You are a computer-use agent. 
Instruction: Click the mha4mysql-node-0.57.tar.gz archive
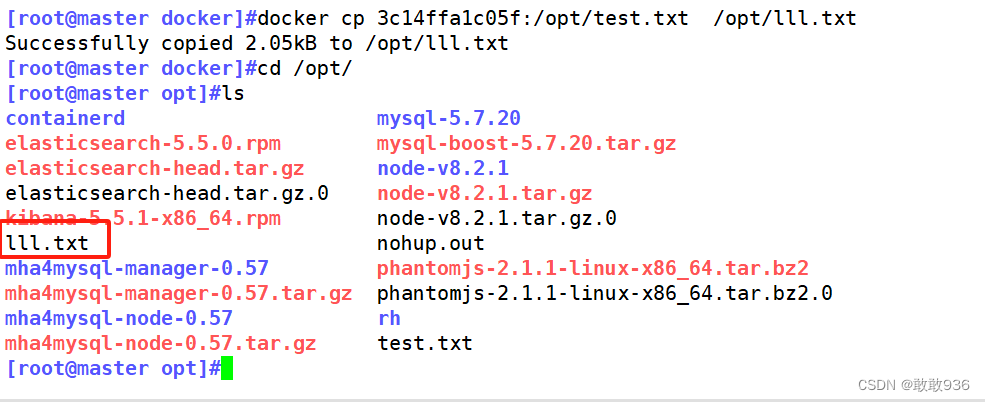click(x=160, y=343)
